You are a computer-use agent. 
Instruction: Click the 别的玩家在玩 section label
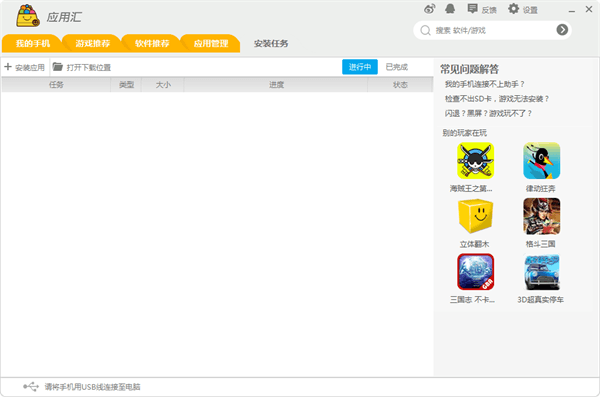point(464,133)
